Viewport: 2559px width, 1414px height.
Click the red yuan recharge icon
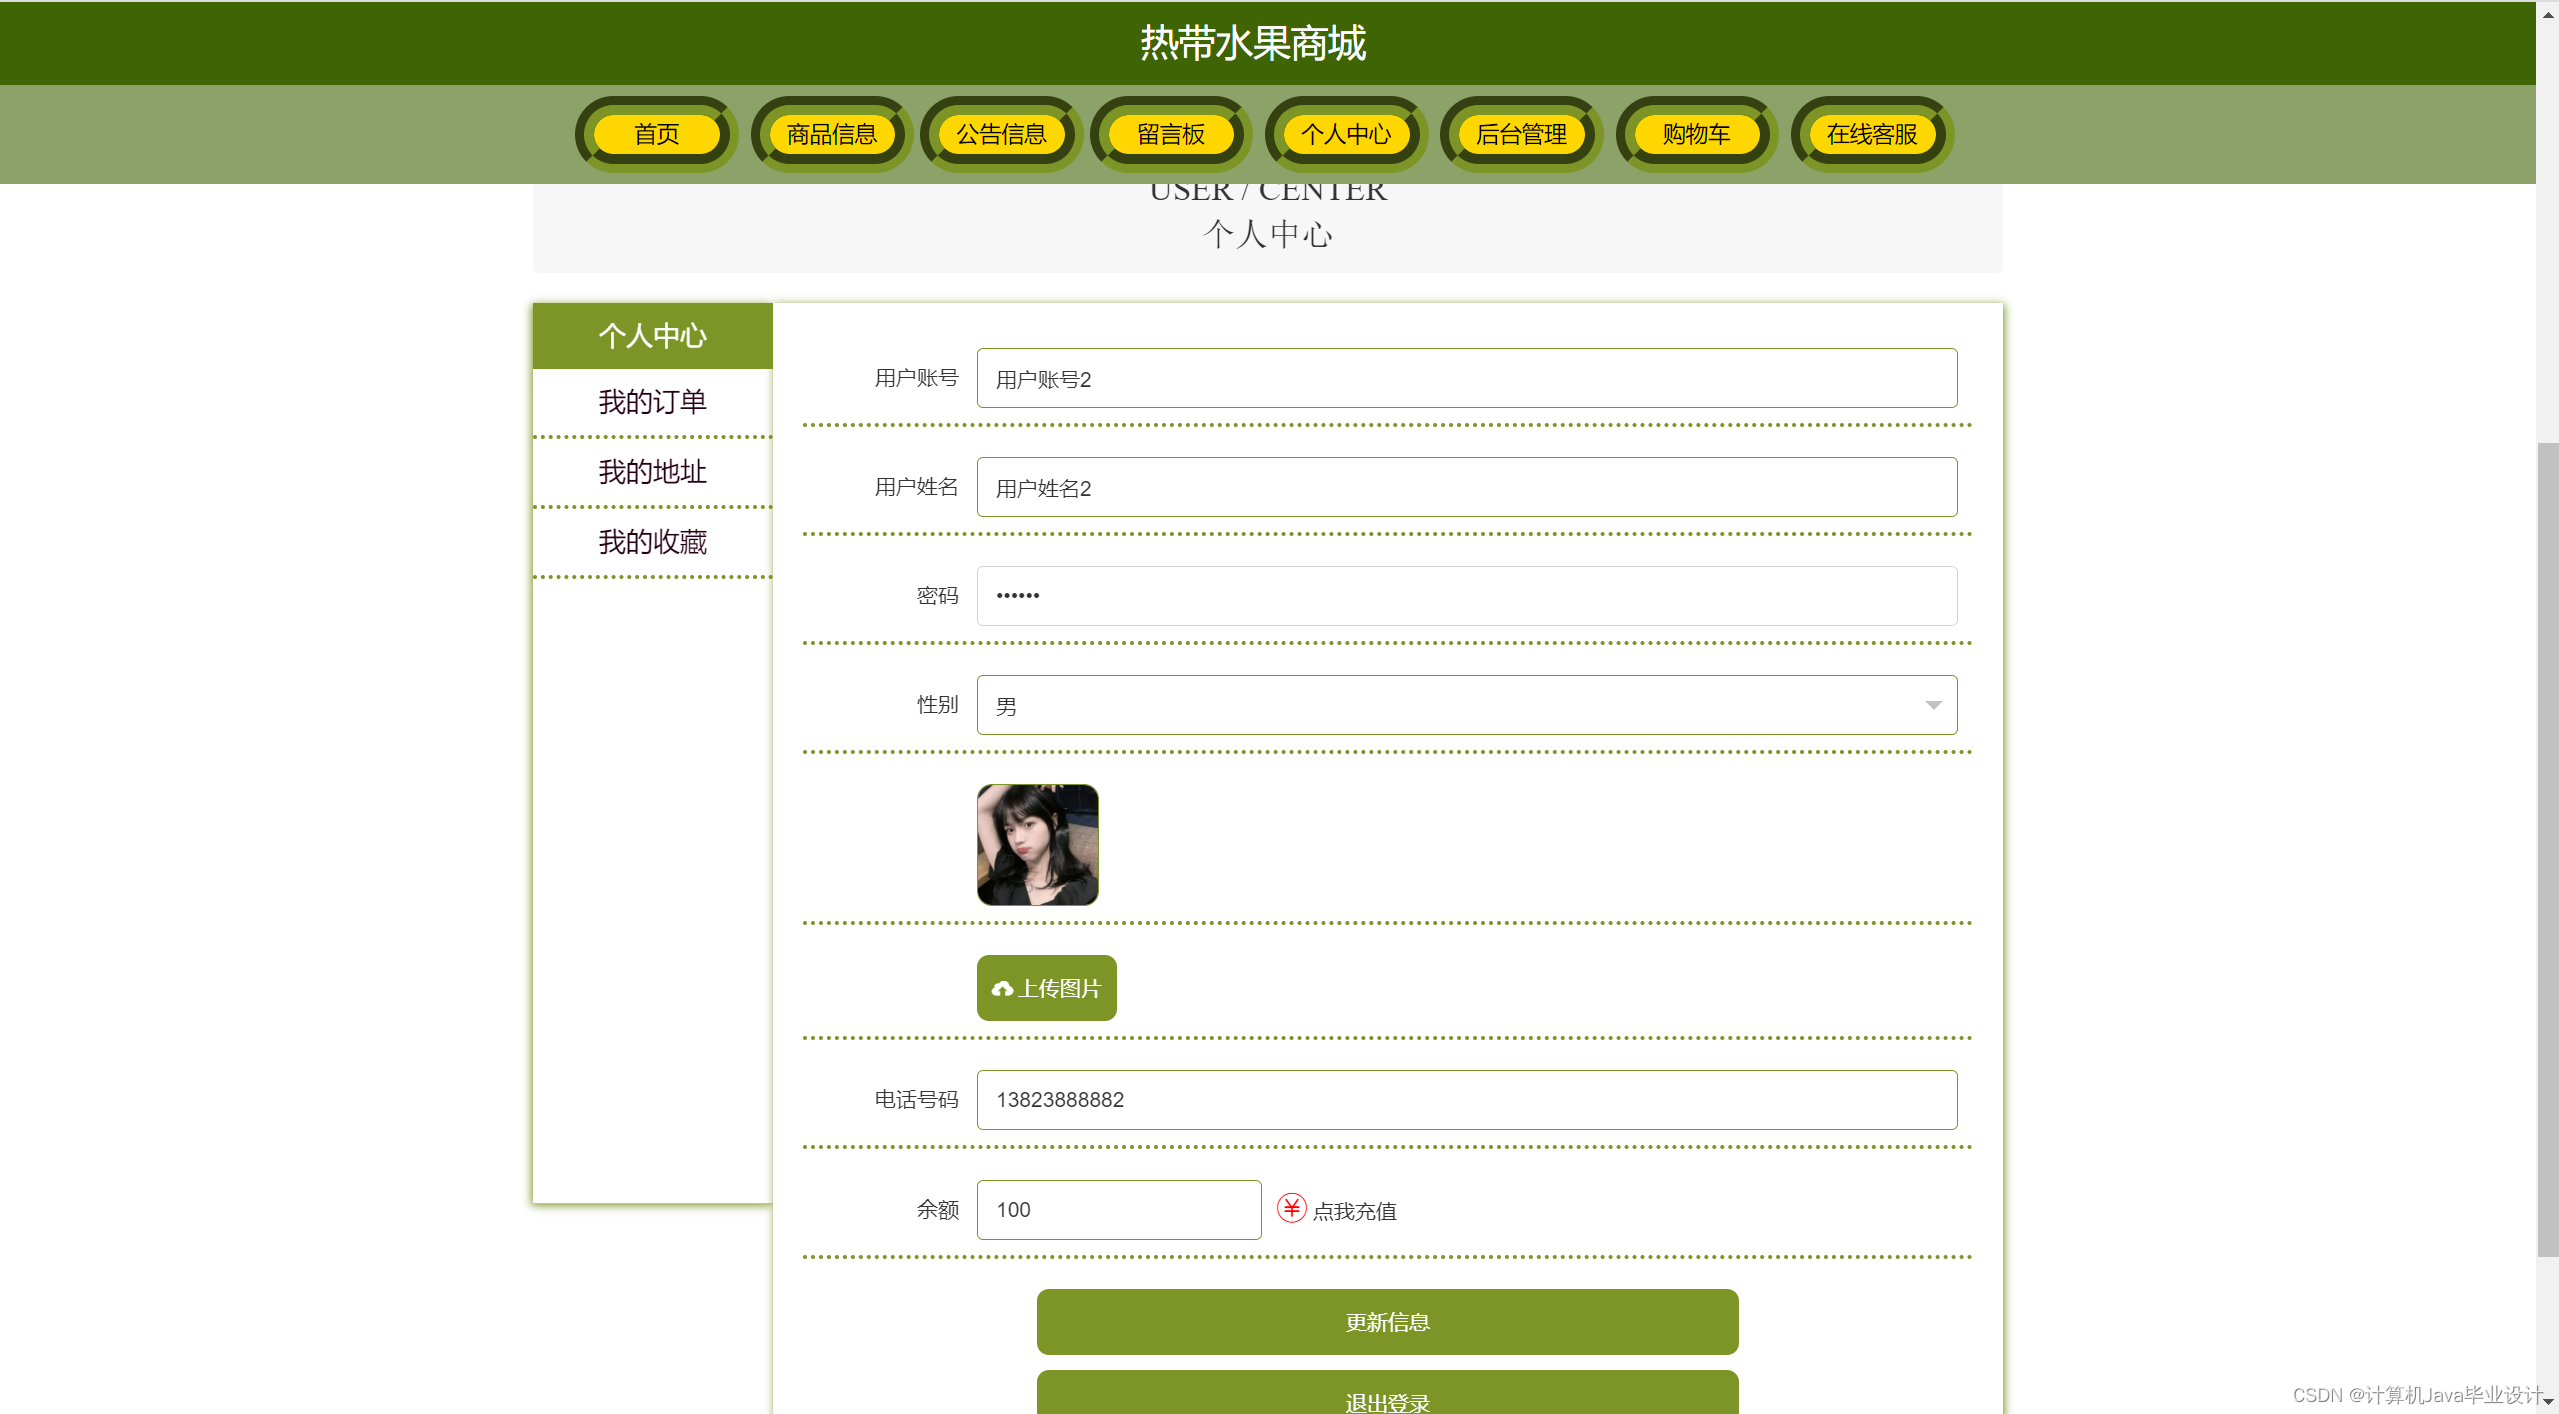1291,1209
